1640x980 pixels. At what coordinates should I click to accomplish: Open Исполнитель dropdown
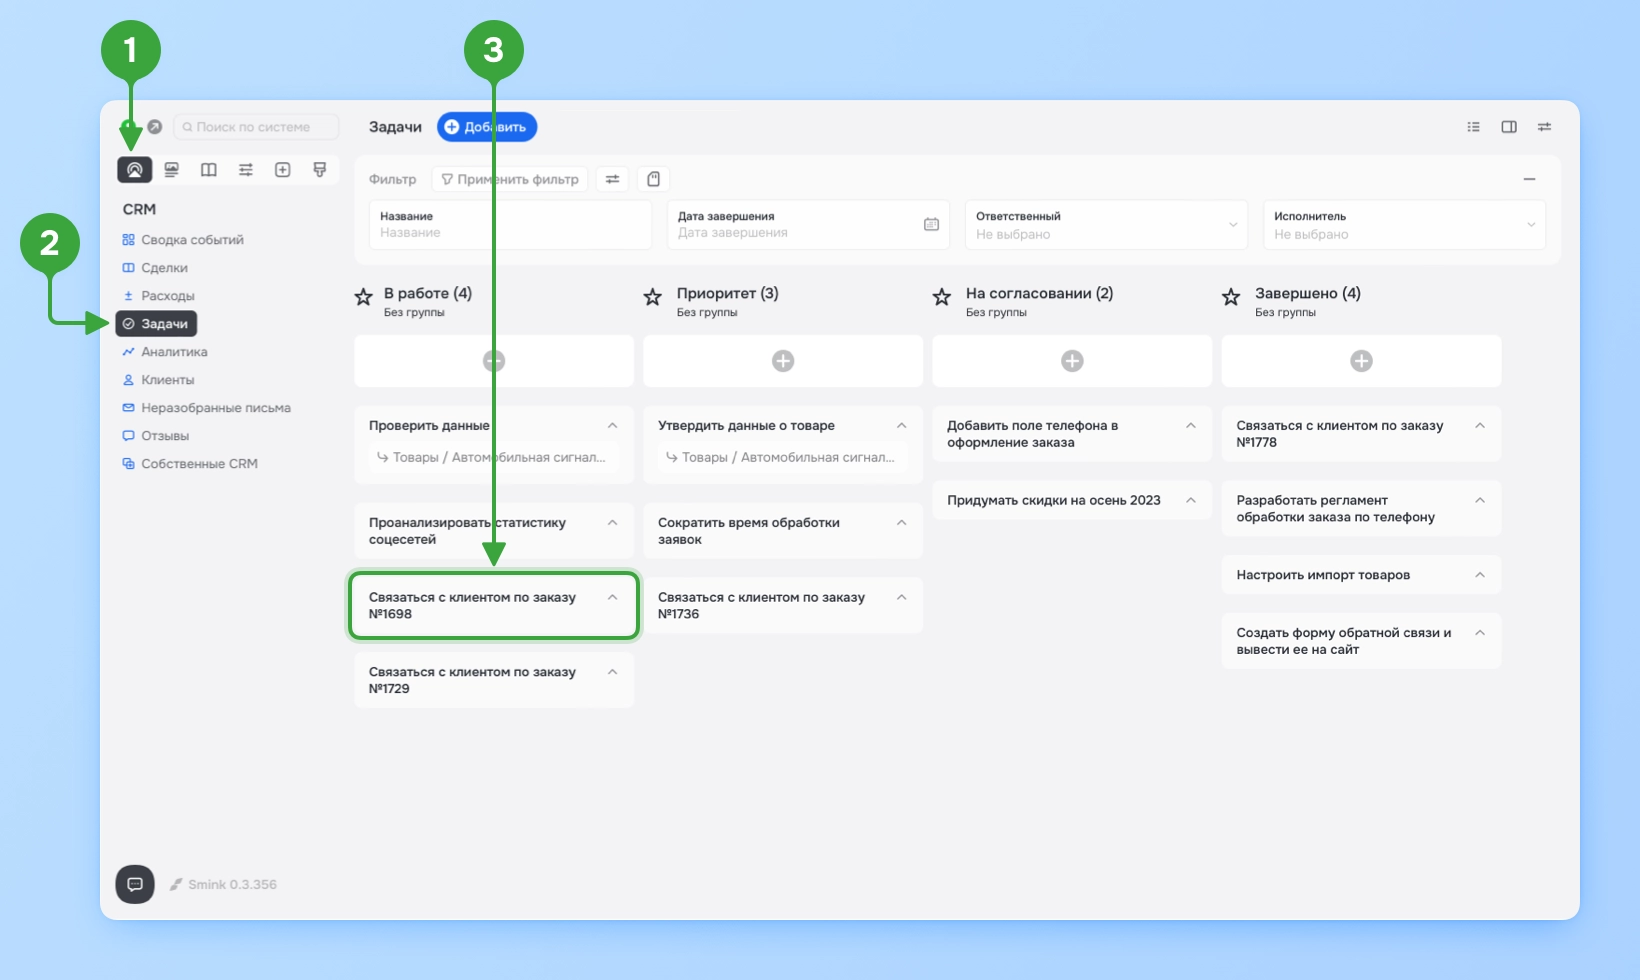click(x=1404, y=225)
